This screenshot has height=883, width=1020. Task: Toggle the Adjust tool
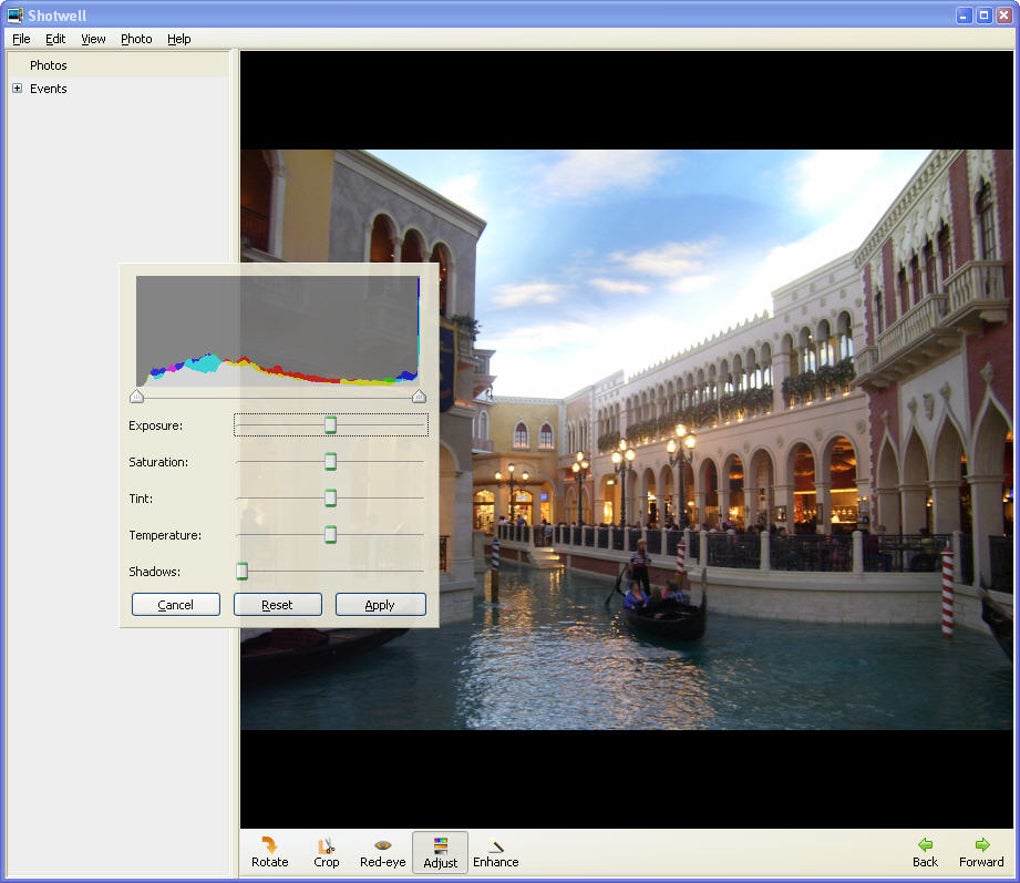pos(440,852)
